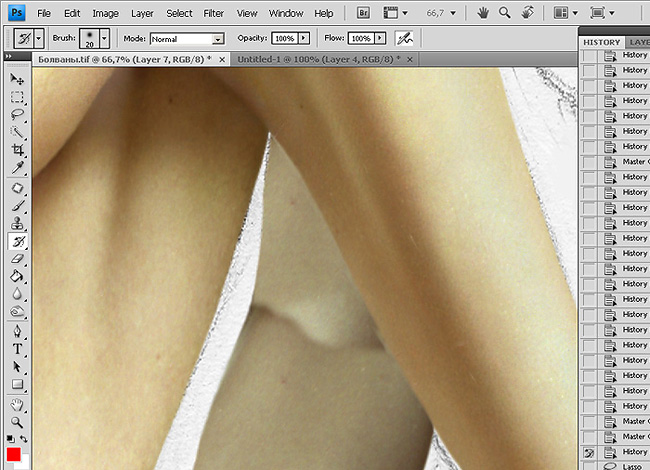The height and width of the screenshot is (470, 650).
Task: Switch to the Layers panel tab
Action: point(638,42)
